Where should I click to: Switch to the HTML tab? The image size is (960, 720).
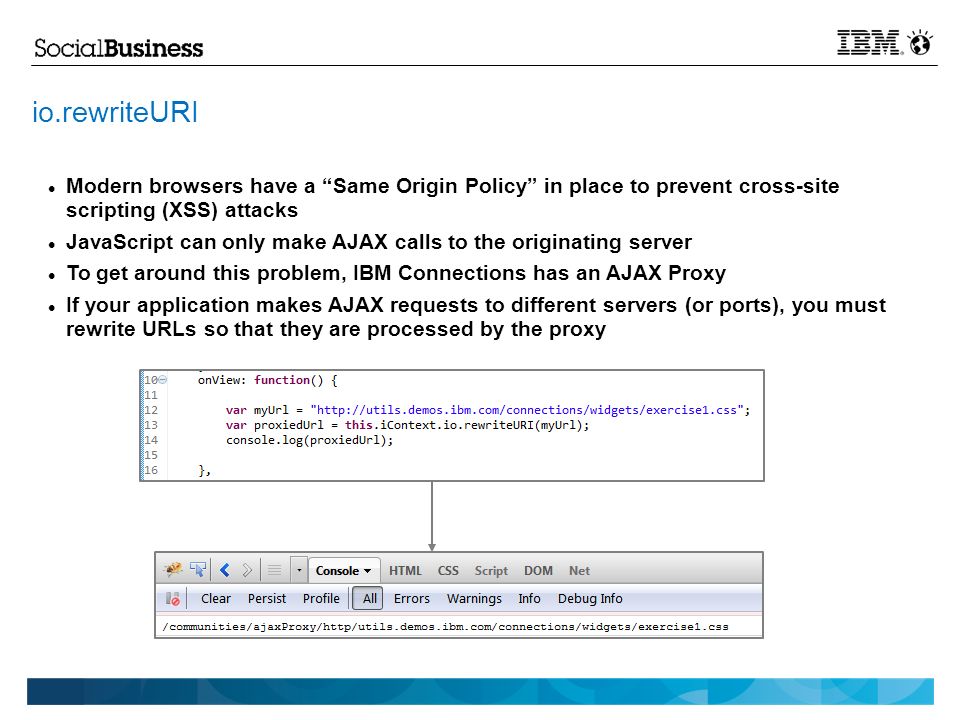click(405, 570)
